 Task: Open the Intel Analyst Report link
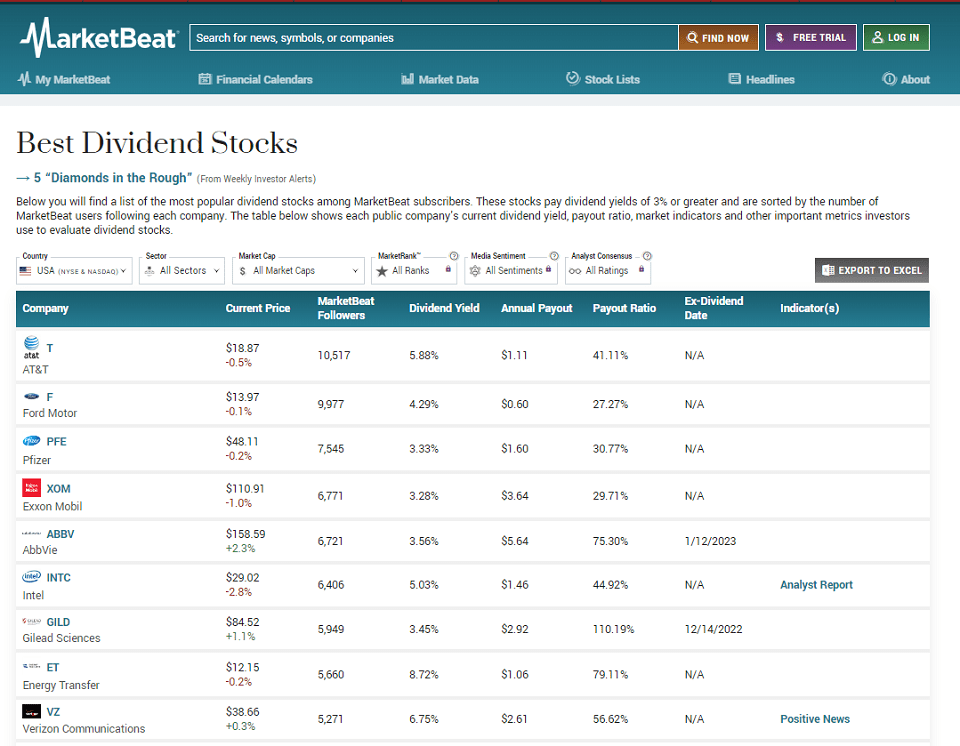(816, 584)
